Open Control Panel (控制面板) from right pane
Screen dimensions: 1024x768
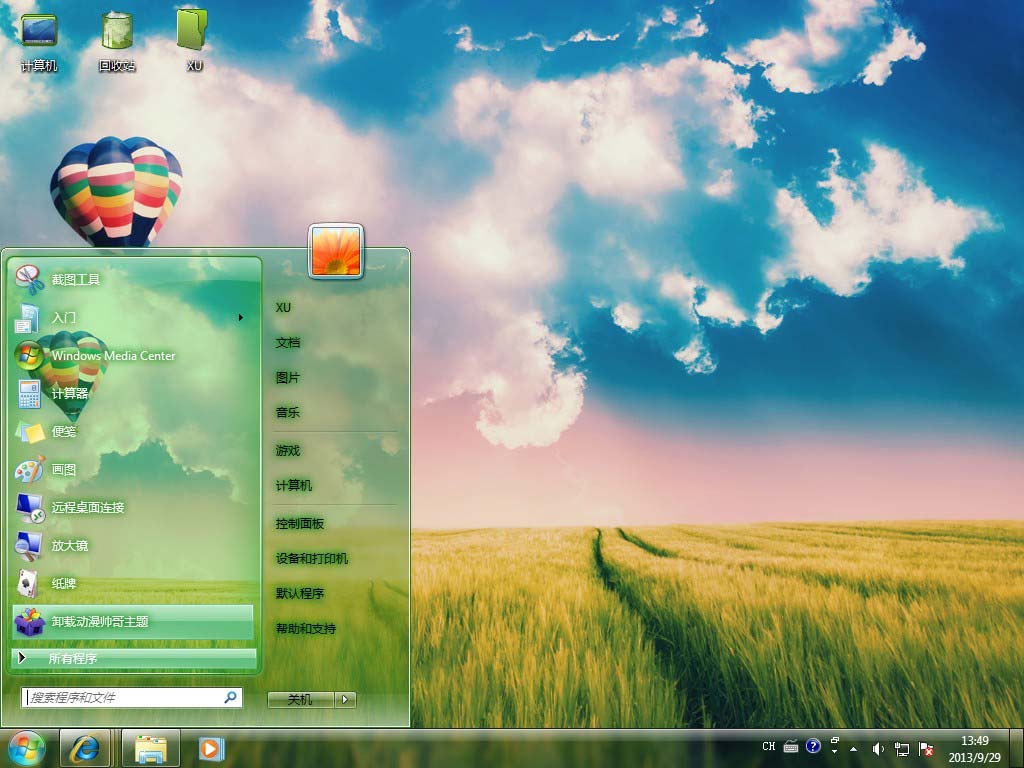pos(300,524)
